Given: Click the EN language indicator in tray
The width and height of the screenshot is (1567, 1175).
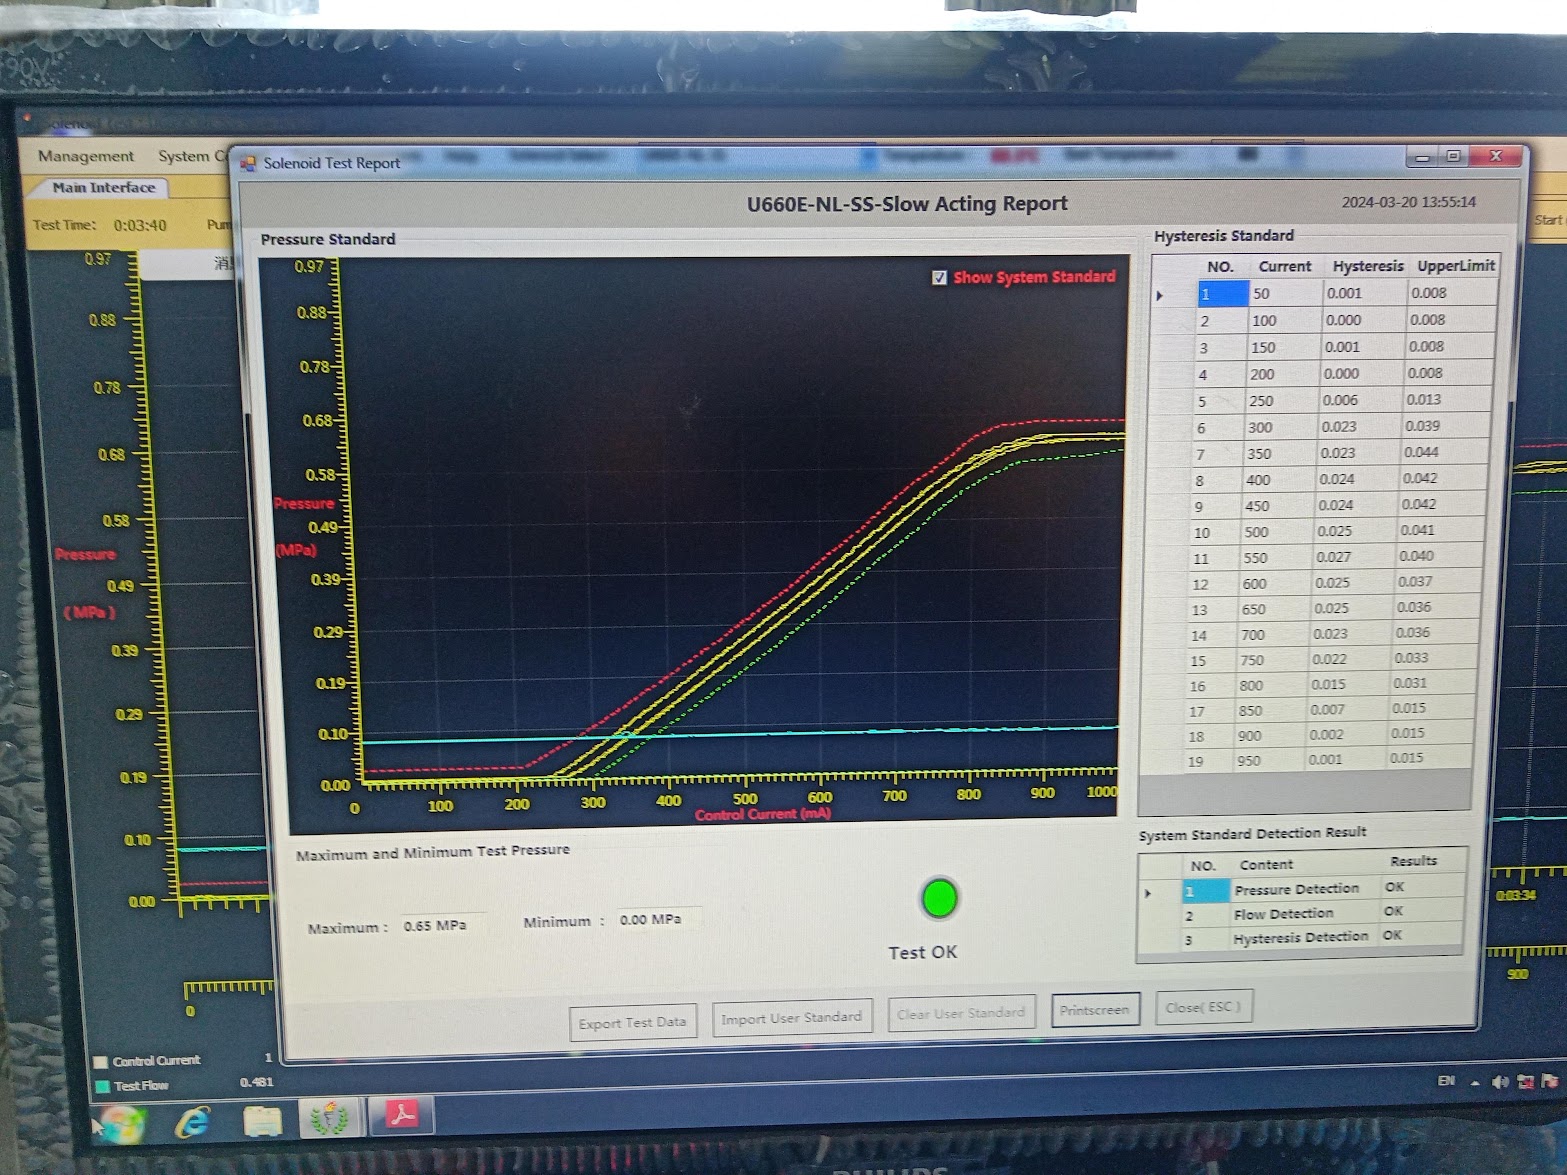Looking at the screenshot, I should pos(1446,1081).
